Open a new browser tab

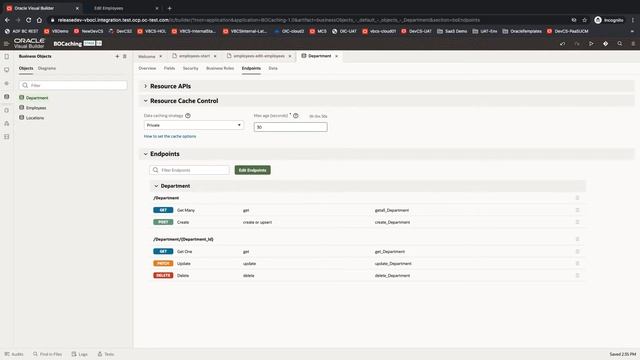169,8
